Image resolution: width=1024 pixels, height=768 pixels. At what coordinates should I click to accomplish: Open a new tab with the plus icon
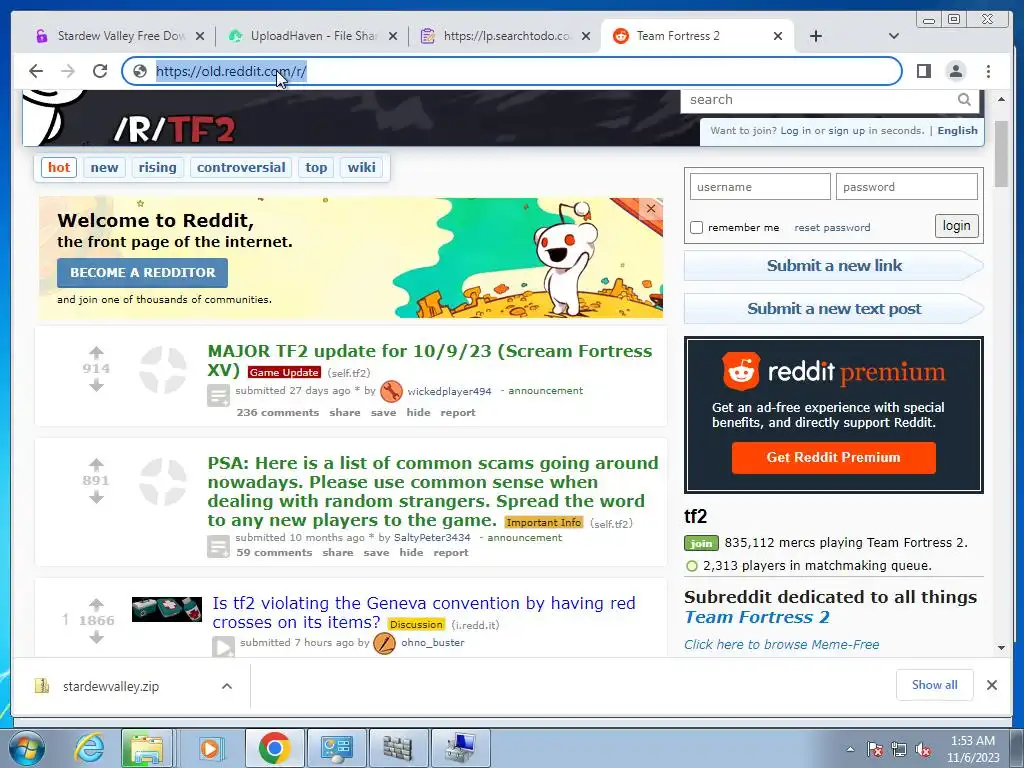tap(816, 36)
